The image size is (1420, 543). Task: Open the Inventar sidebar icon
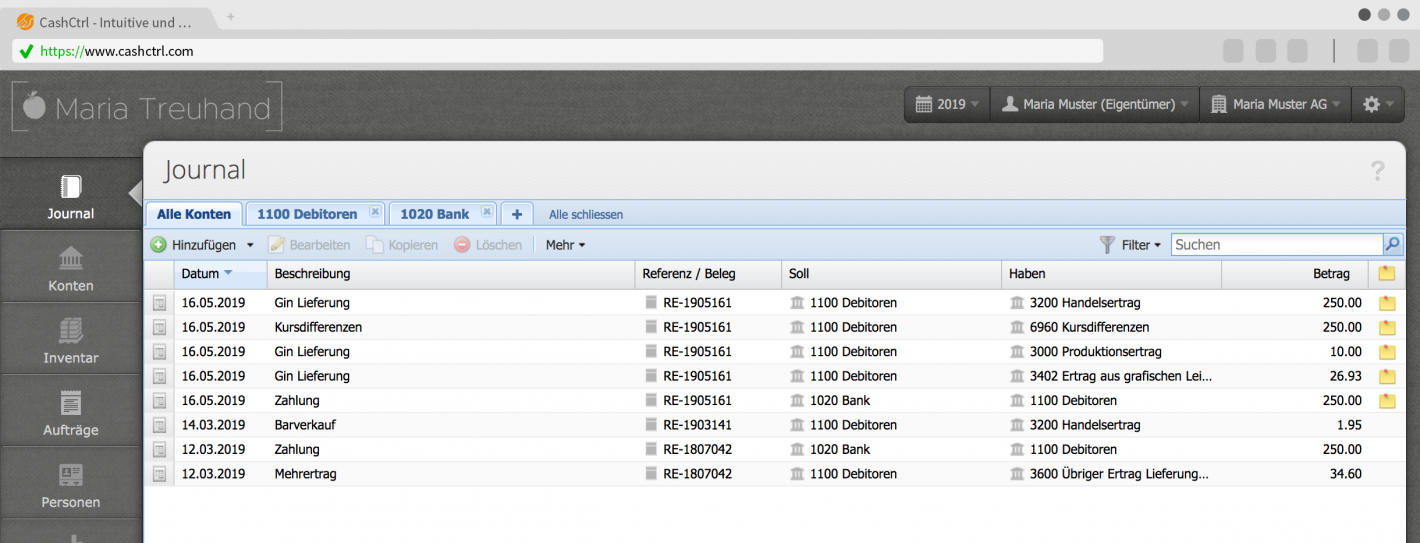70,340
